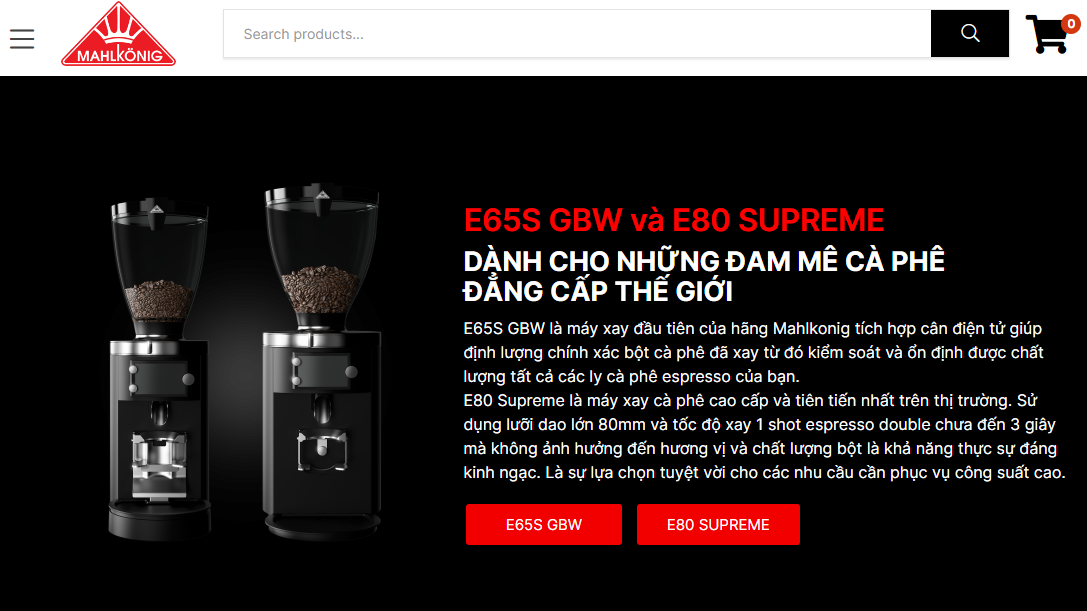Viewport: 1087px width, 611px height.
Task: Click the left grinder's portafilter holder
Action: click(159, 455)
